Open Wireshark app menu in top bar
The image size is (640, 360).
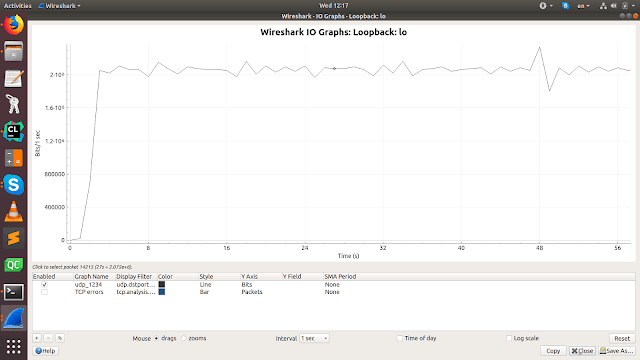[60, 6]
